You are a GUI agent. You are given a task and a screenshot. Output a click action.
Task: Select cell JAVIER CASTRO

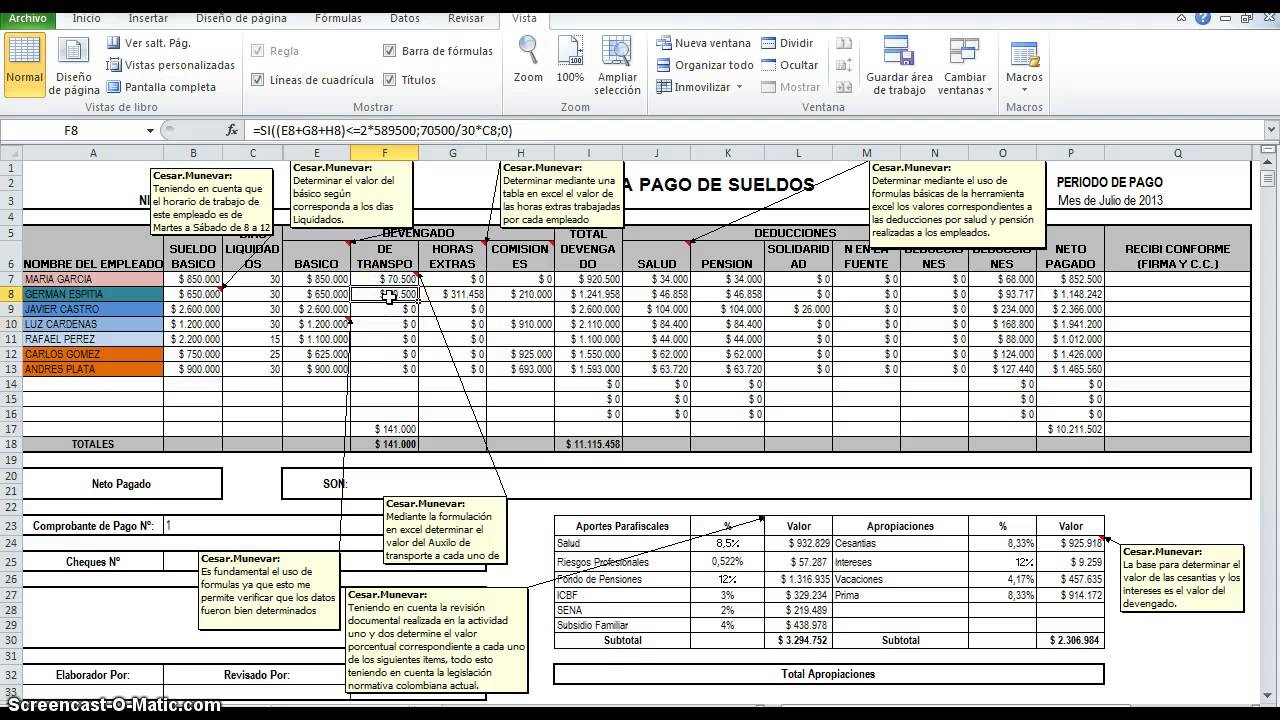[92, 309]
